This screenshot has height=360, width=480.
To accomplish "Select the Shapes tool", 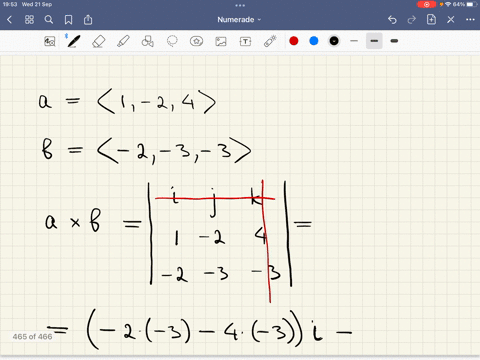I will coord(148,41).
